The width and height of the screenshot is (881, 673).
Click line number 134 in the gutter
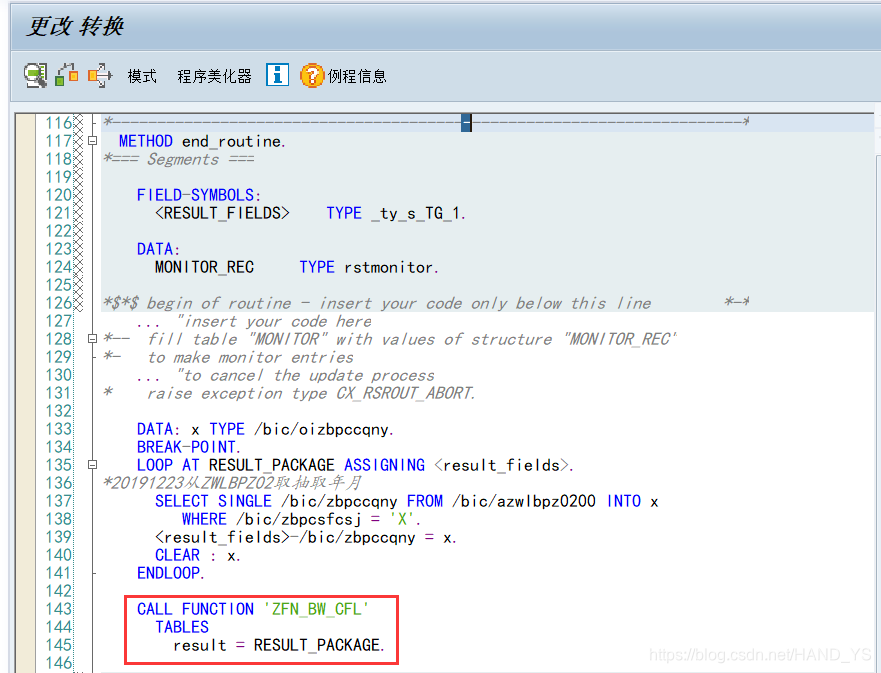tap(58, 447)
